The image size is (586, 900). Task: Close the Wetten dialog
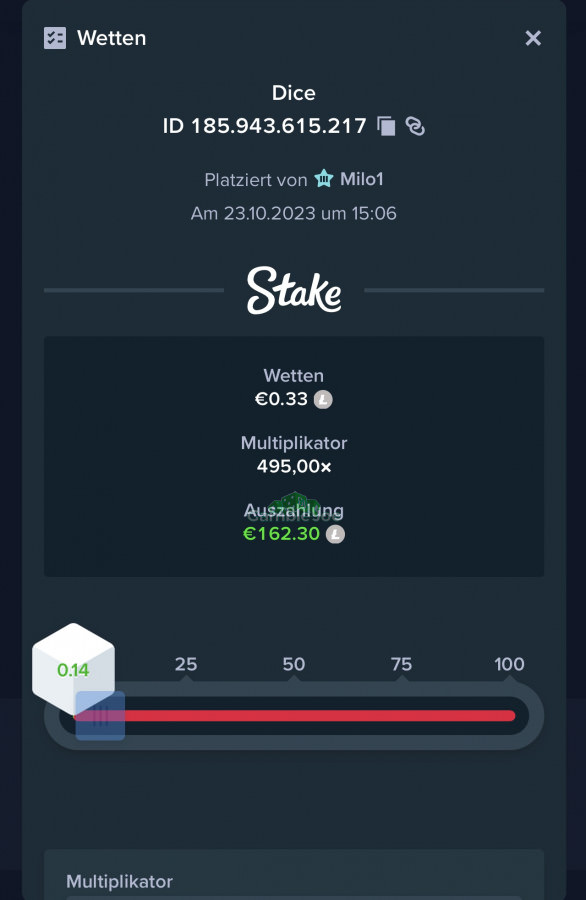click(x=533, y=38)
